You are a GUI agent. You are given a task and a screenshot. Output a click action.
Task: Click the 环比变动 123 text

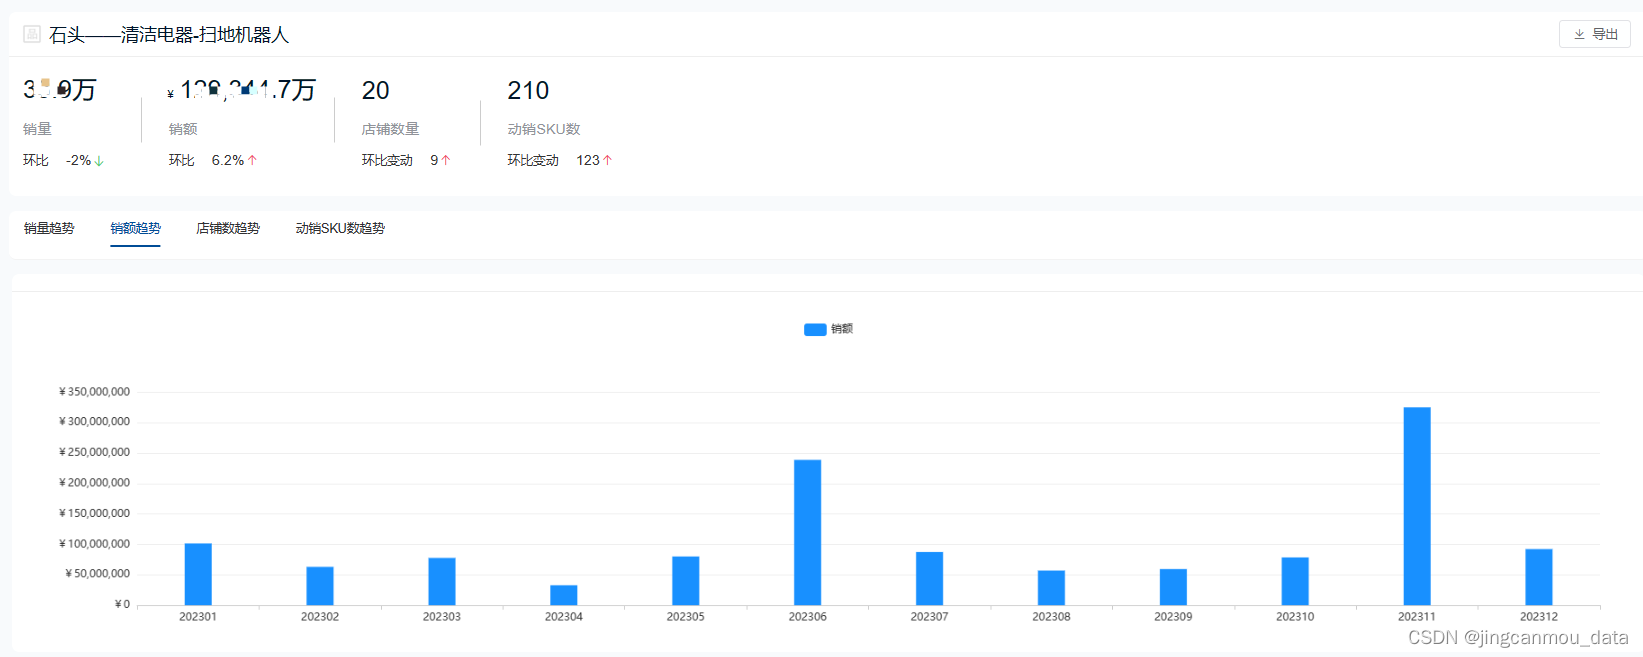[553, 160]
